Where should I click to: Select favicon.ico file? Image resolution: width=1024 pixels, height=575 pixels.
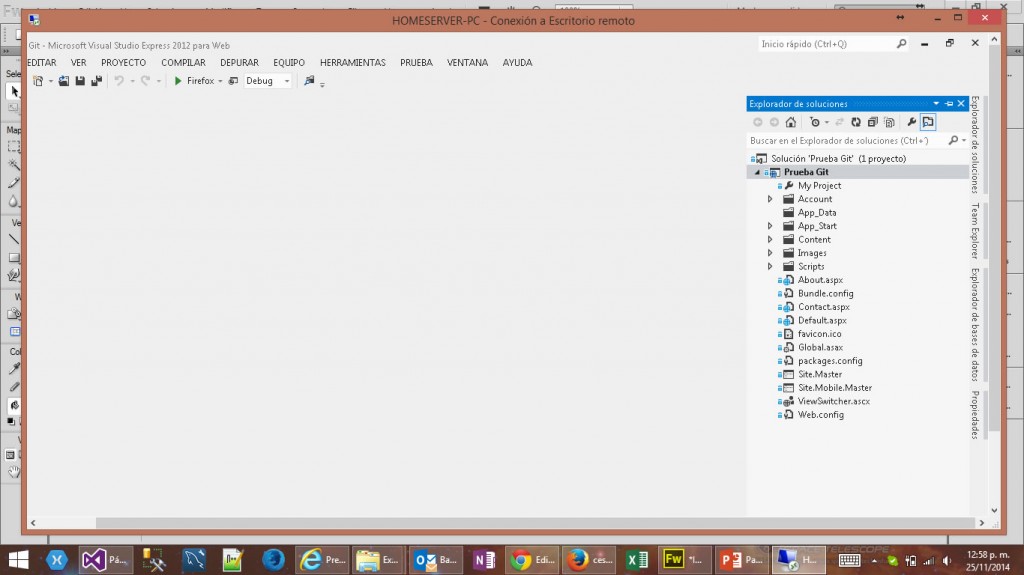(820, 334)
